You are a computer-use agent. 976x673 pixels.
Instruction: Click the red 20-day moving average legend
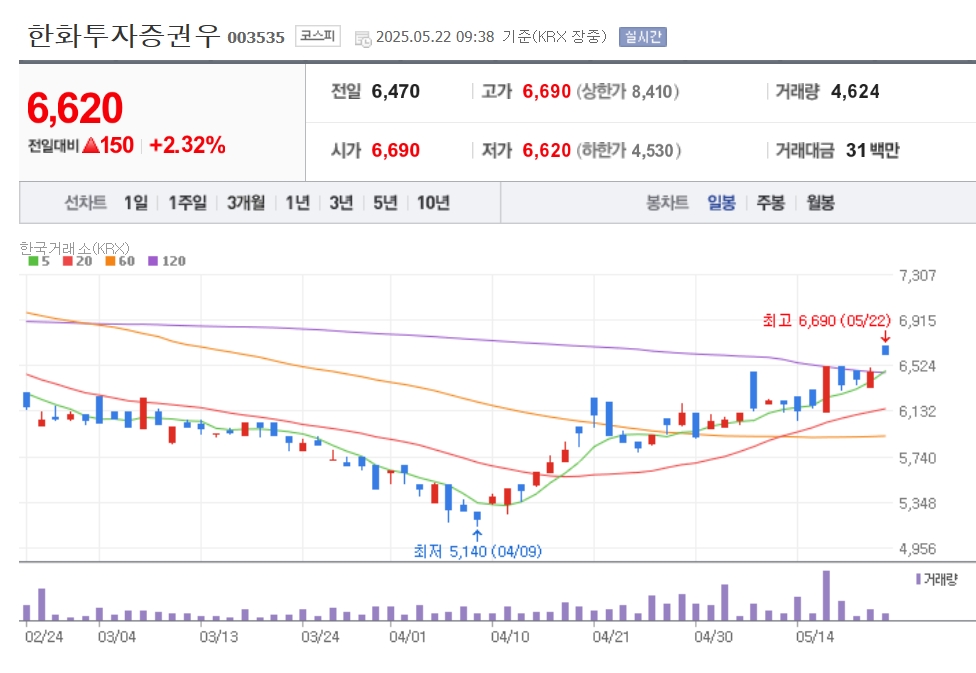[77, 261]
